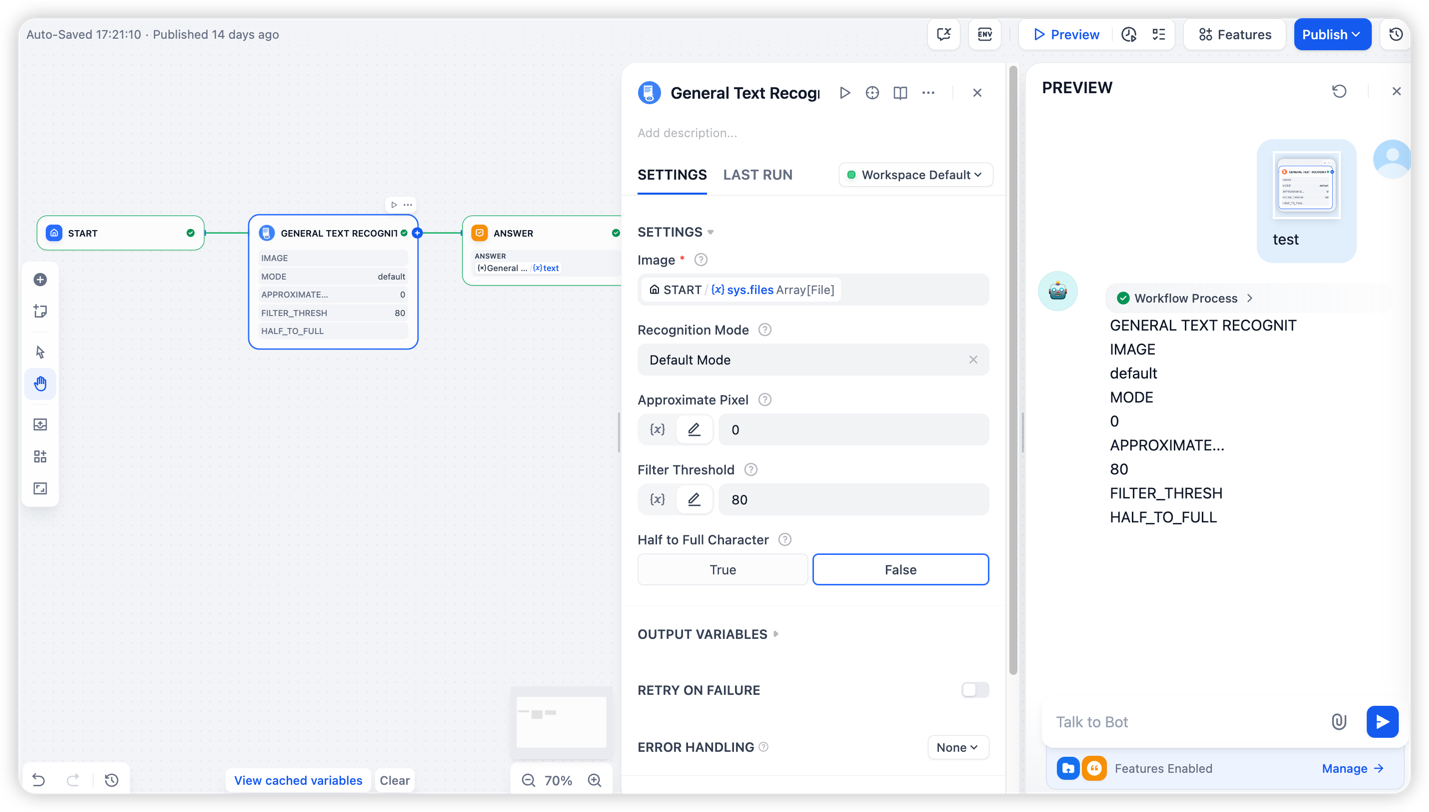Set Half to Full Character to False
Viewport: 1429px width, 812px height.
click(900, 570)
